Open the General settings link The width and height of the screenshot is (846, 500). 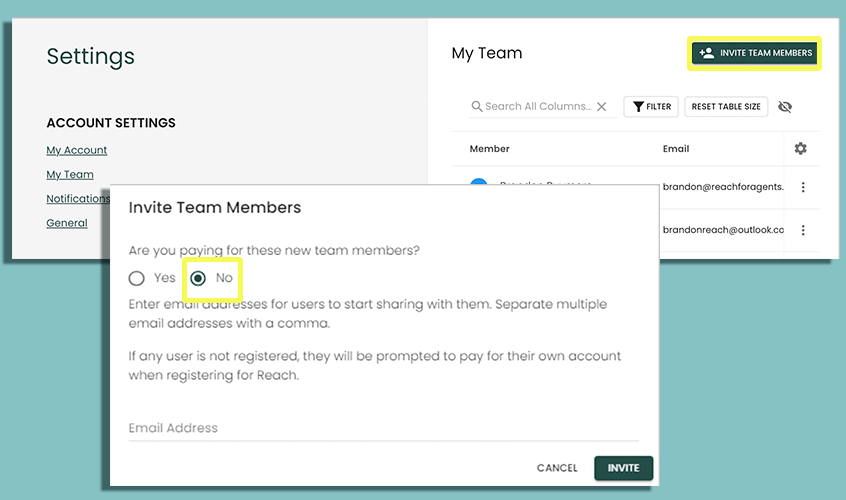pos(67,223)
